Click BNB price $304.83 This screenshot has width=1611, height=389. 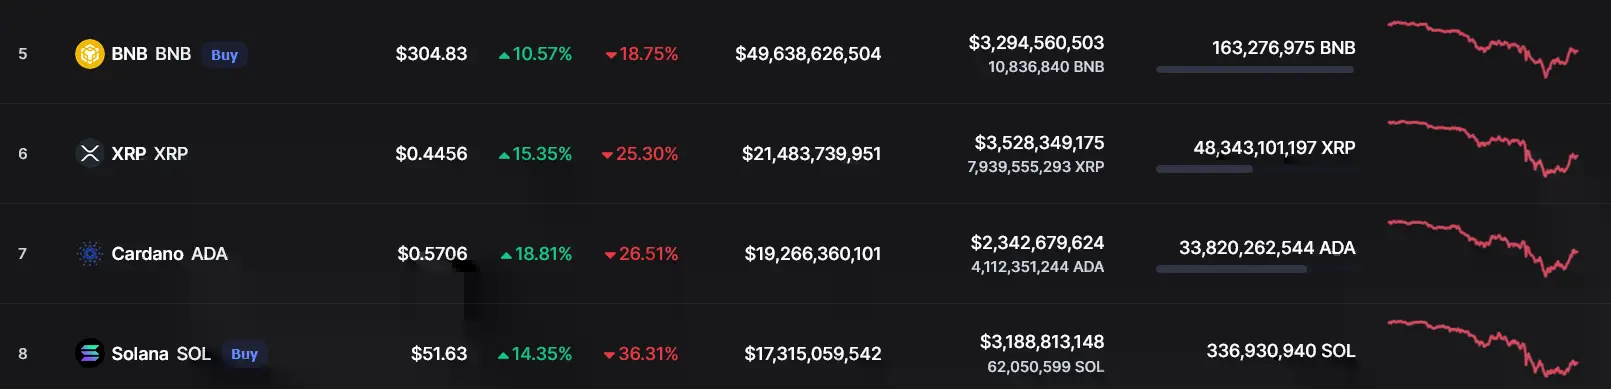coord(431,54)
